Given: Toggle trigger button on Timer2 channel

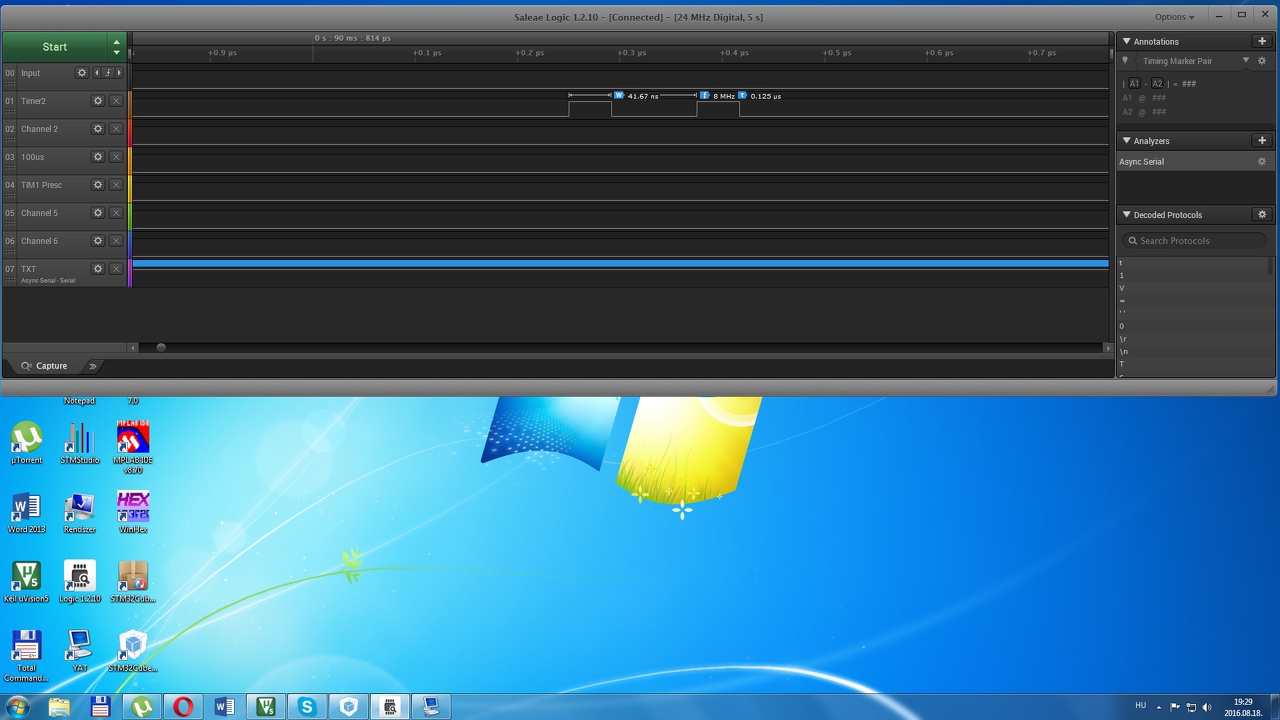Looking at the screenshot, I should tap(116, 101).
